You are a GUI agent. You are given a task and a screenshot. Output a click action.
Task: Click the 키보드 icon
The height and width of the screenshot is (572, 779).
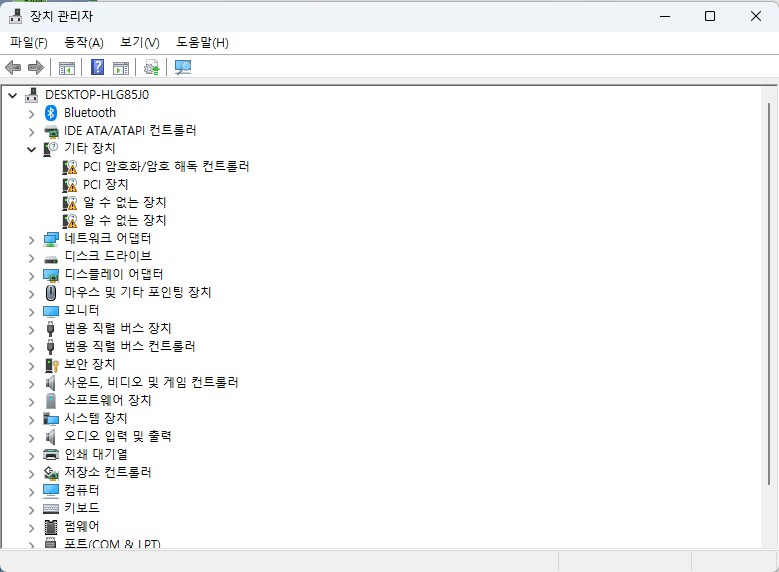pyautogui.click(x=51, y=508)
